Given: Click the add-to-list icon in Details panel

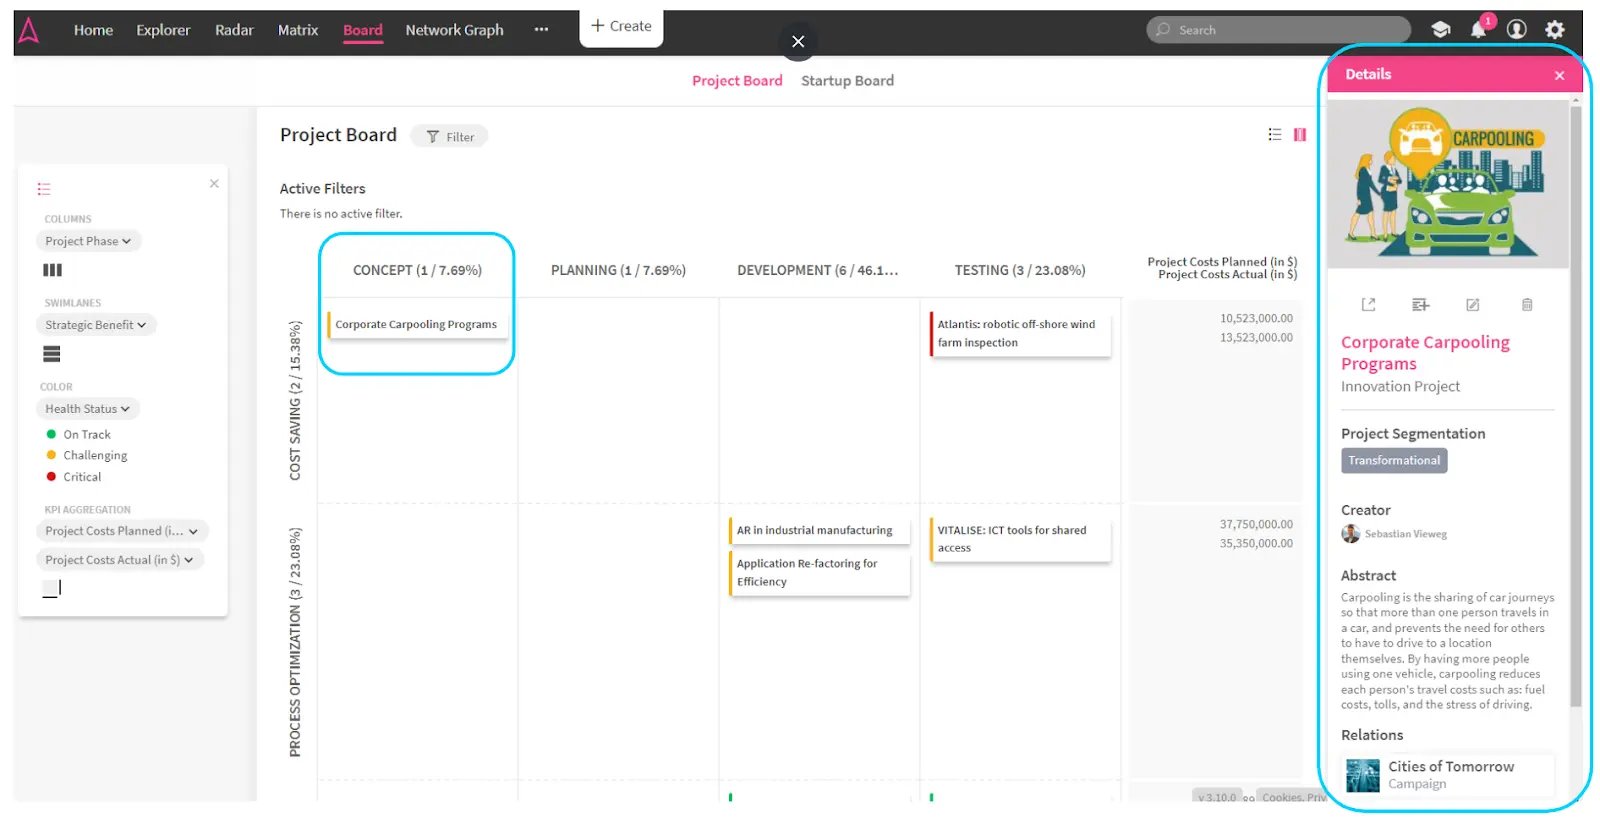Looking at the screenshot, I should point(1420,305).
